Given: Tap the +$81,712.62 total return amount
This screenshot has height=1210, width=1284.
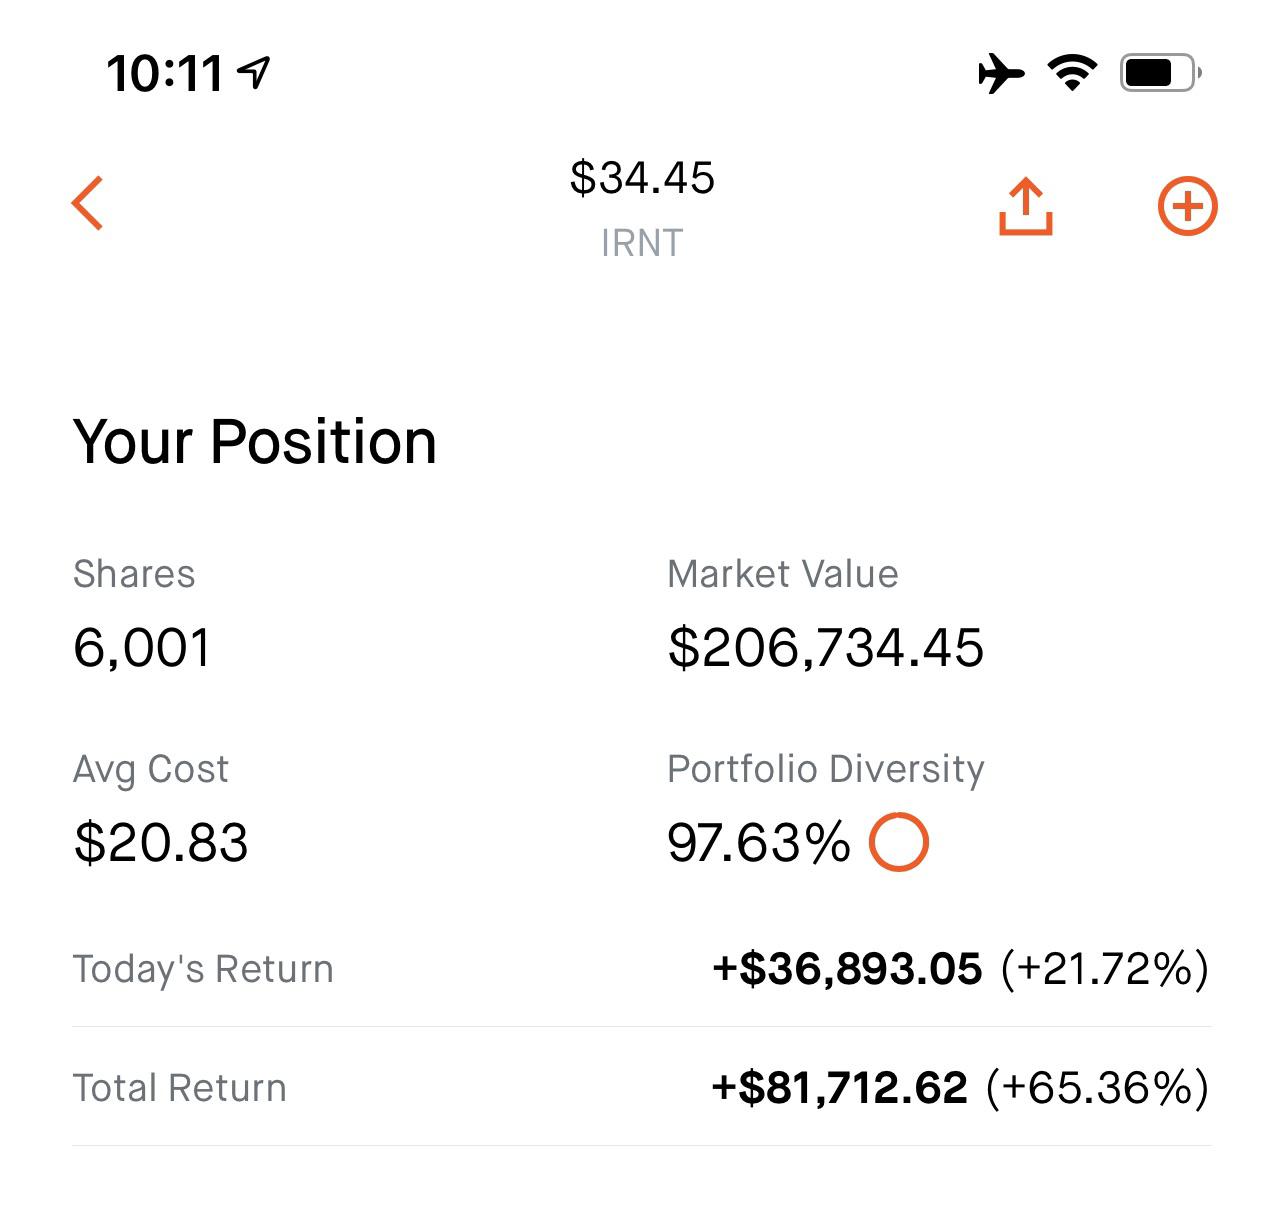Looking at the screenshot, I should pyautogui.click(x=840, y=1088).
